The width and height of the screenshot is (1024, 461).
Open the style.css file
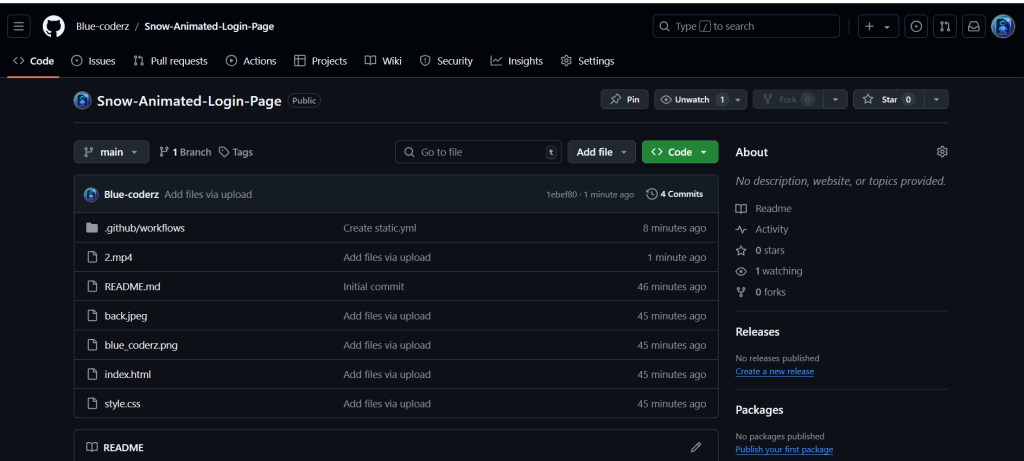[122, 404]
